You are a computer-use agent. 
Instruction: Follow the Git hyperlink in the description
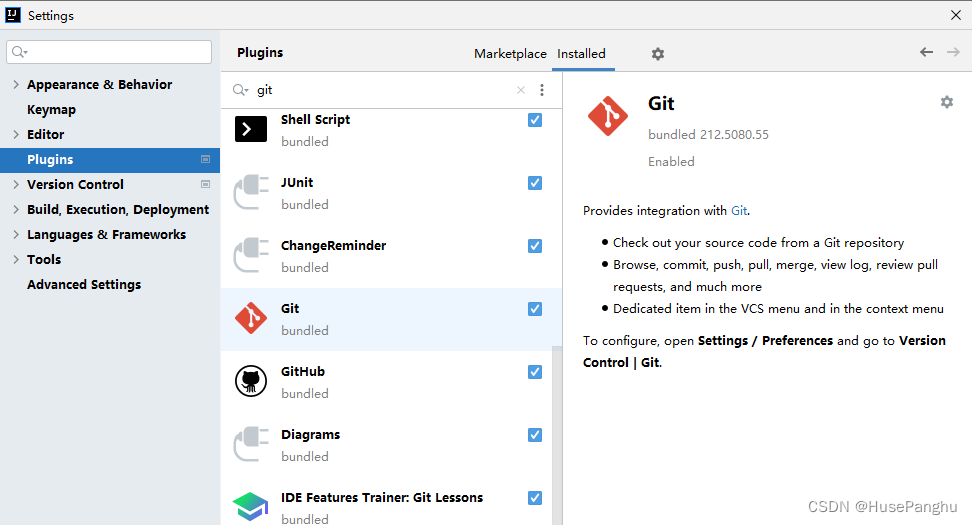pyautogui.click(x=738, y=211)
